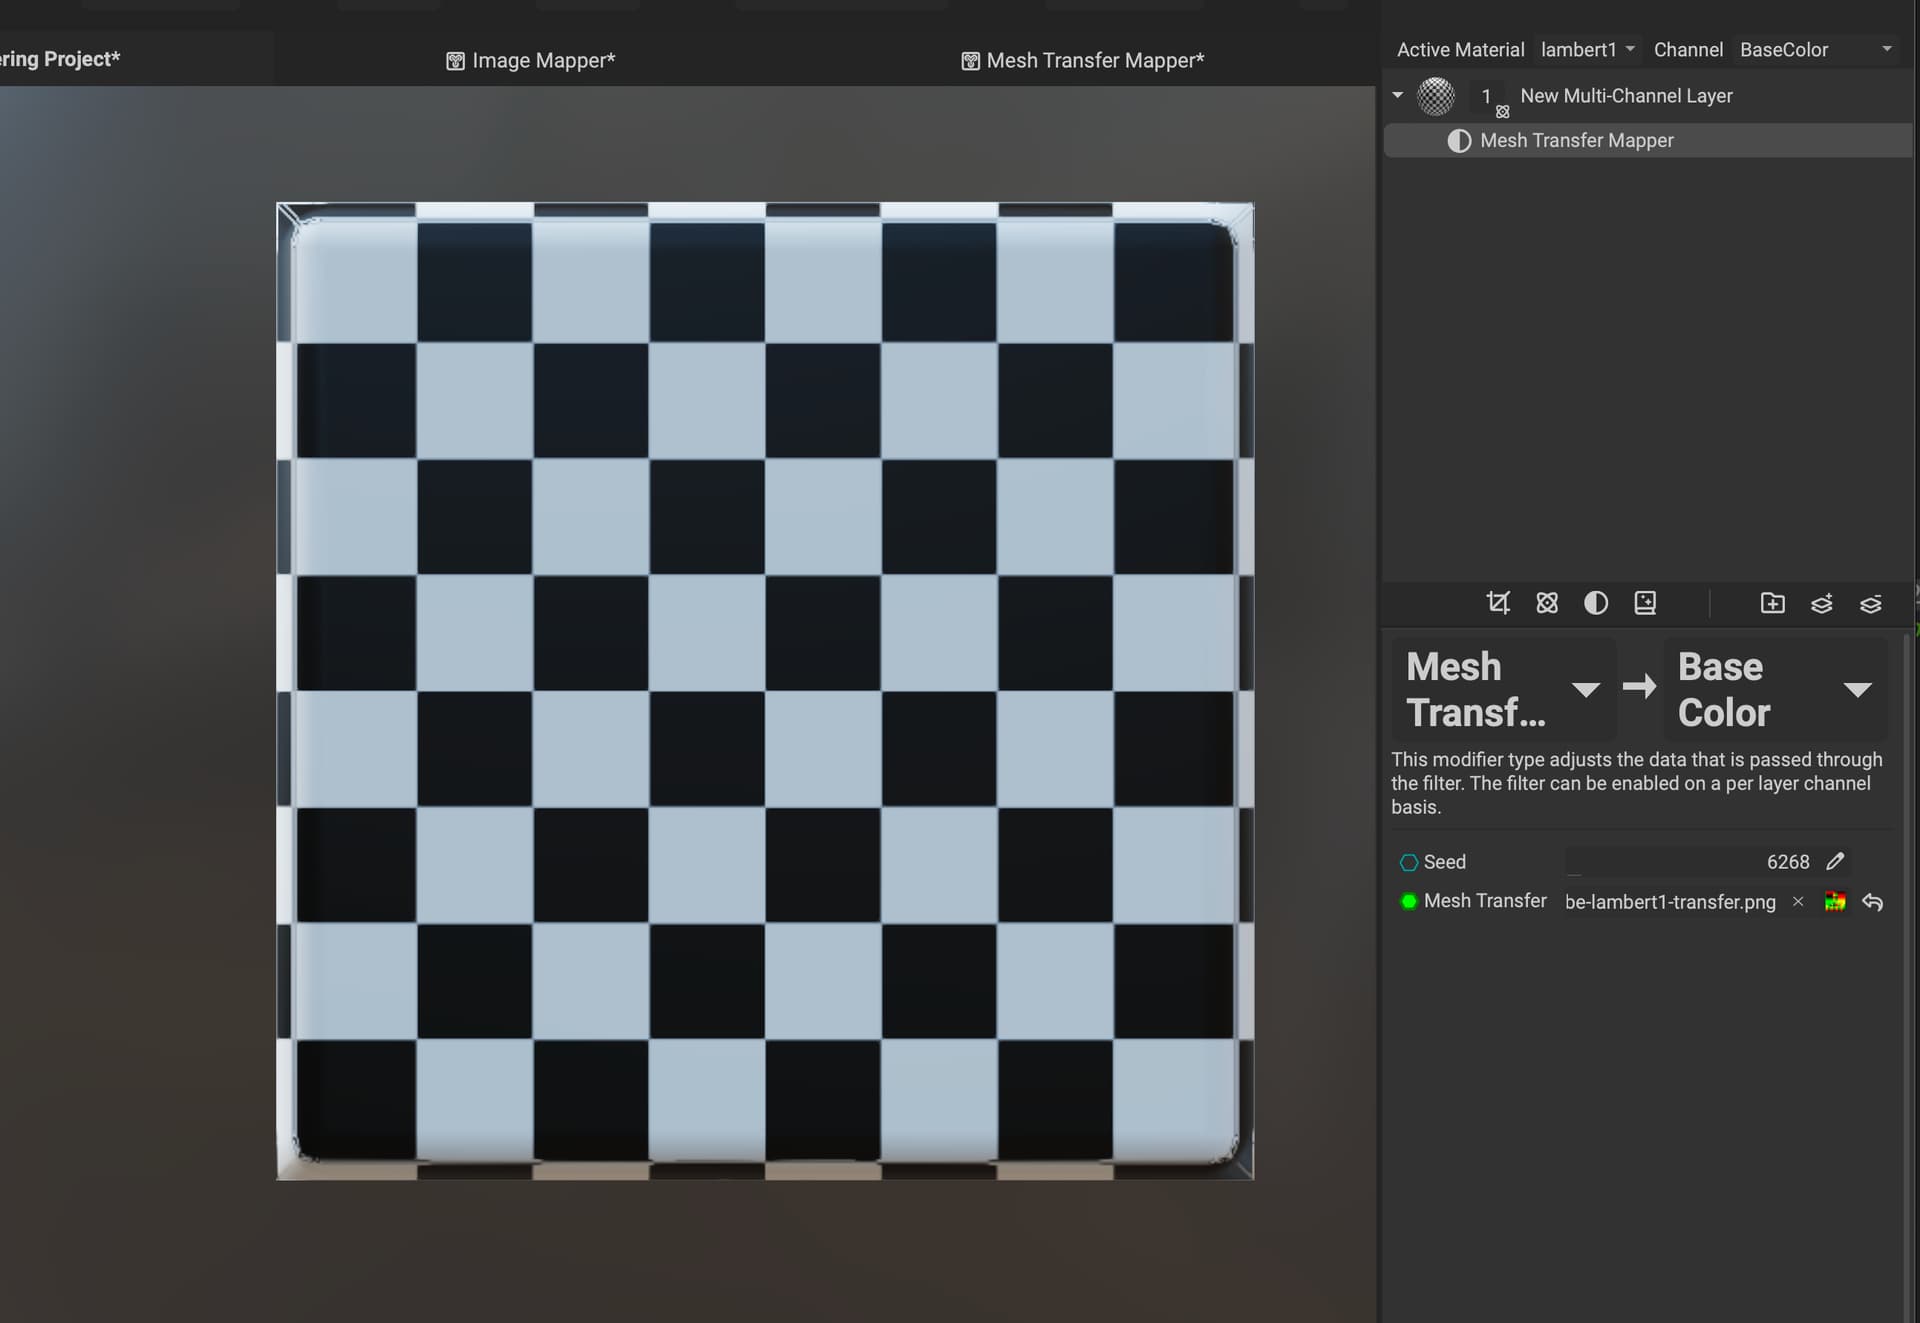The width and height of the screenshot is (1920, 1323).
Task: Click the pencil edit icon beside Seed
Action: click(1835, 861)
